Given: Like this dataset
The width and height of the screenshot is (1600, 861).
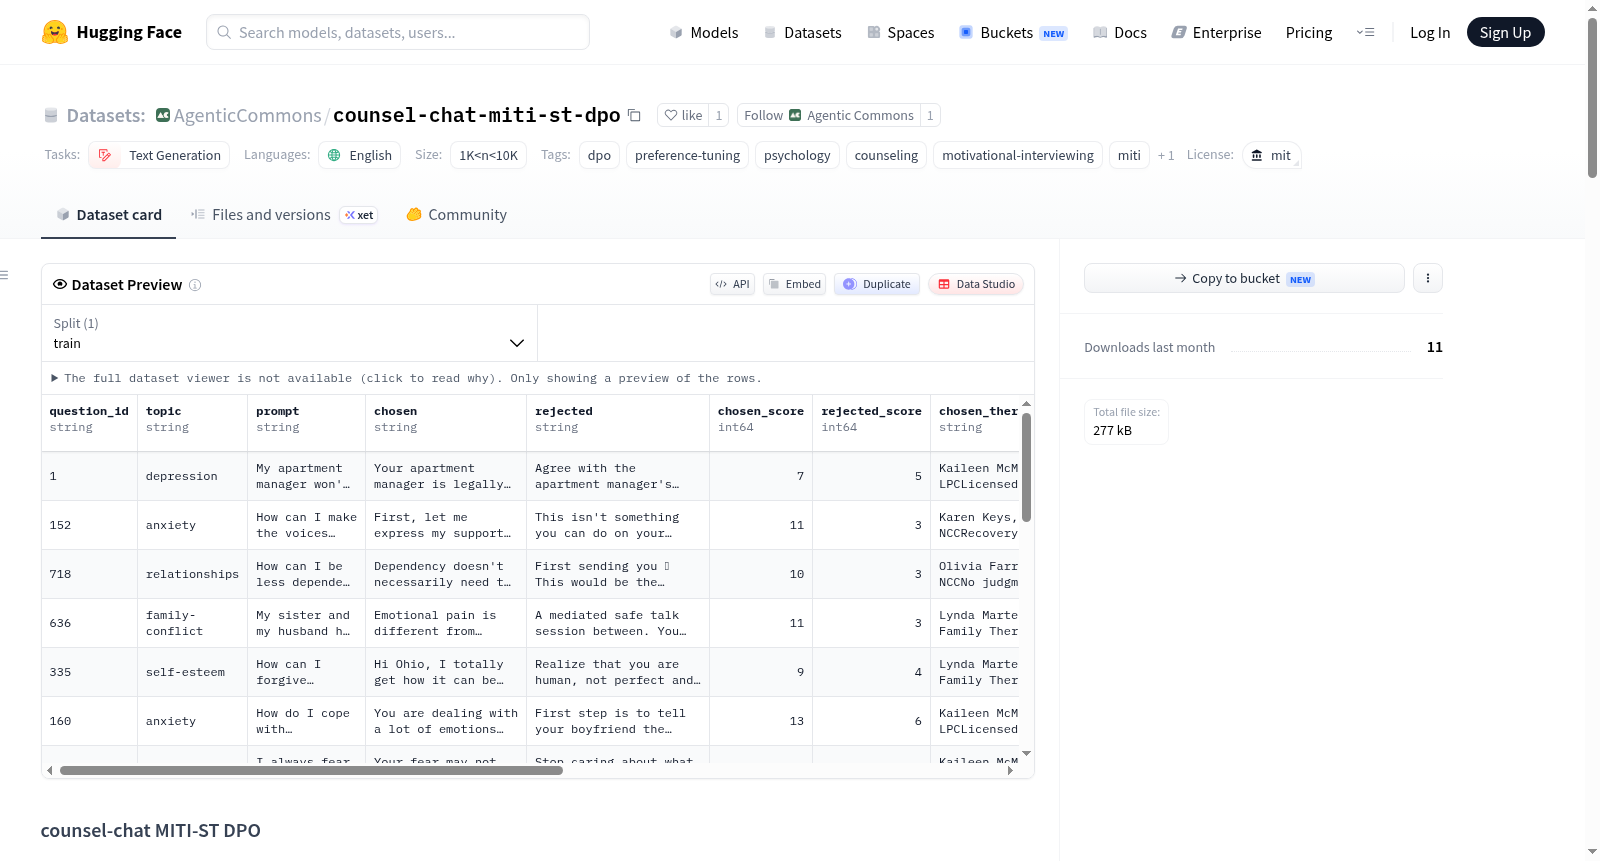Looking at the screenshot, I should pyautogui.click(x=684, y=115).
